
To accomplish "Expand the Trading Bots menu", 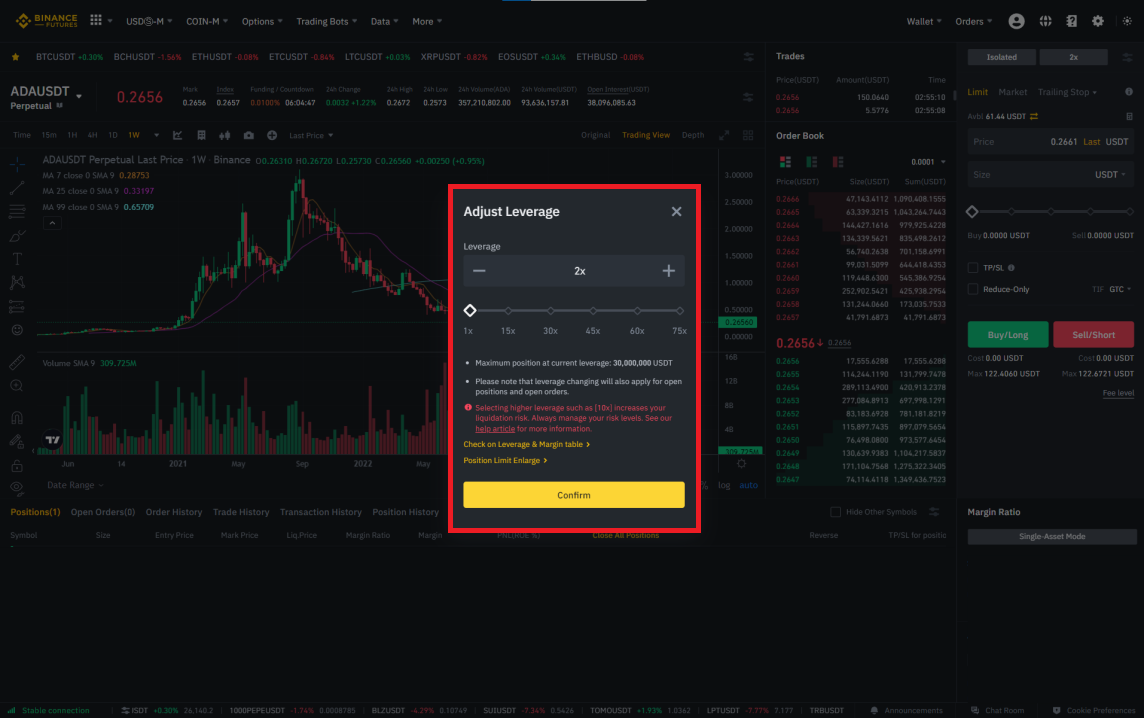I will click(x=326, y=21).
